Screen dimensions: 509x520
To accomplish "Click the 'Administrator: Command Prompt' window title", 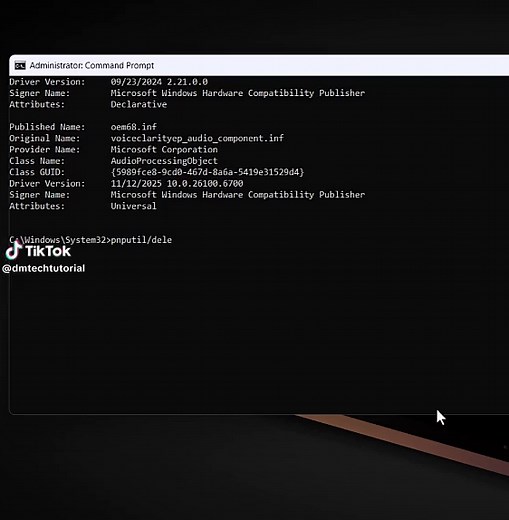I will click(92, 65).
